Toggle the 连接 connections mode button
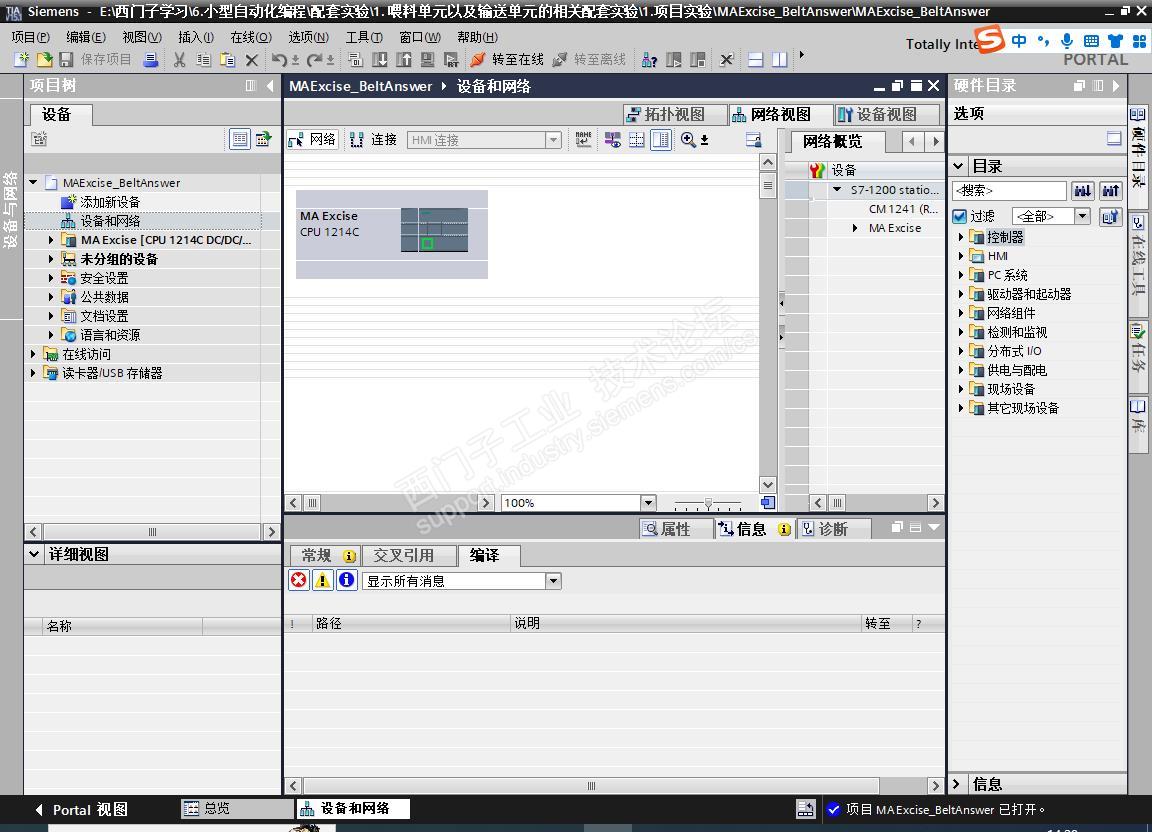 coord(374,140)
